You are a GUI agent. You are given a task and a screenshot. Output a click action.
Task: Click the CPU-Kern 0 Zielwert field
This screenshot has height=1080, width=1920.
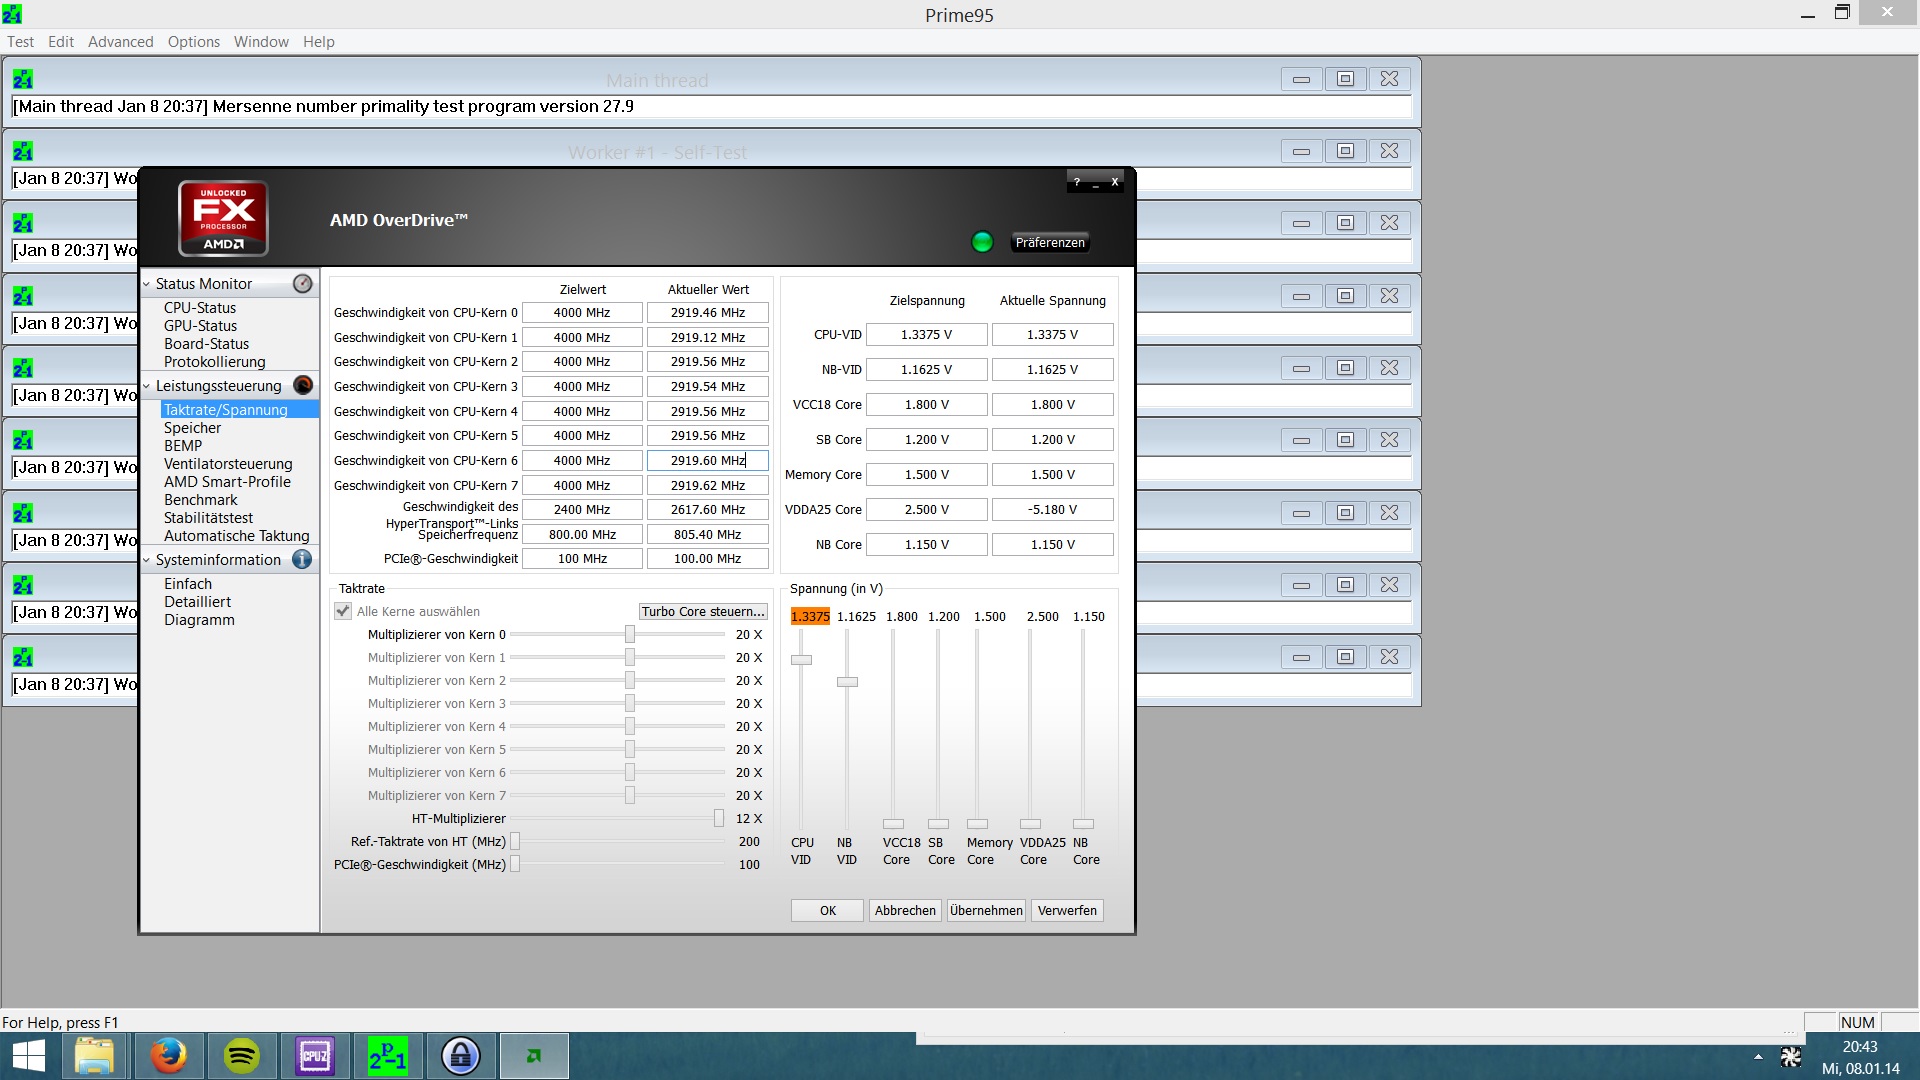tap(582, 313)
